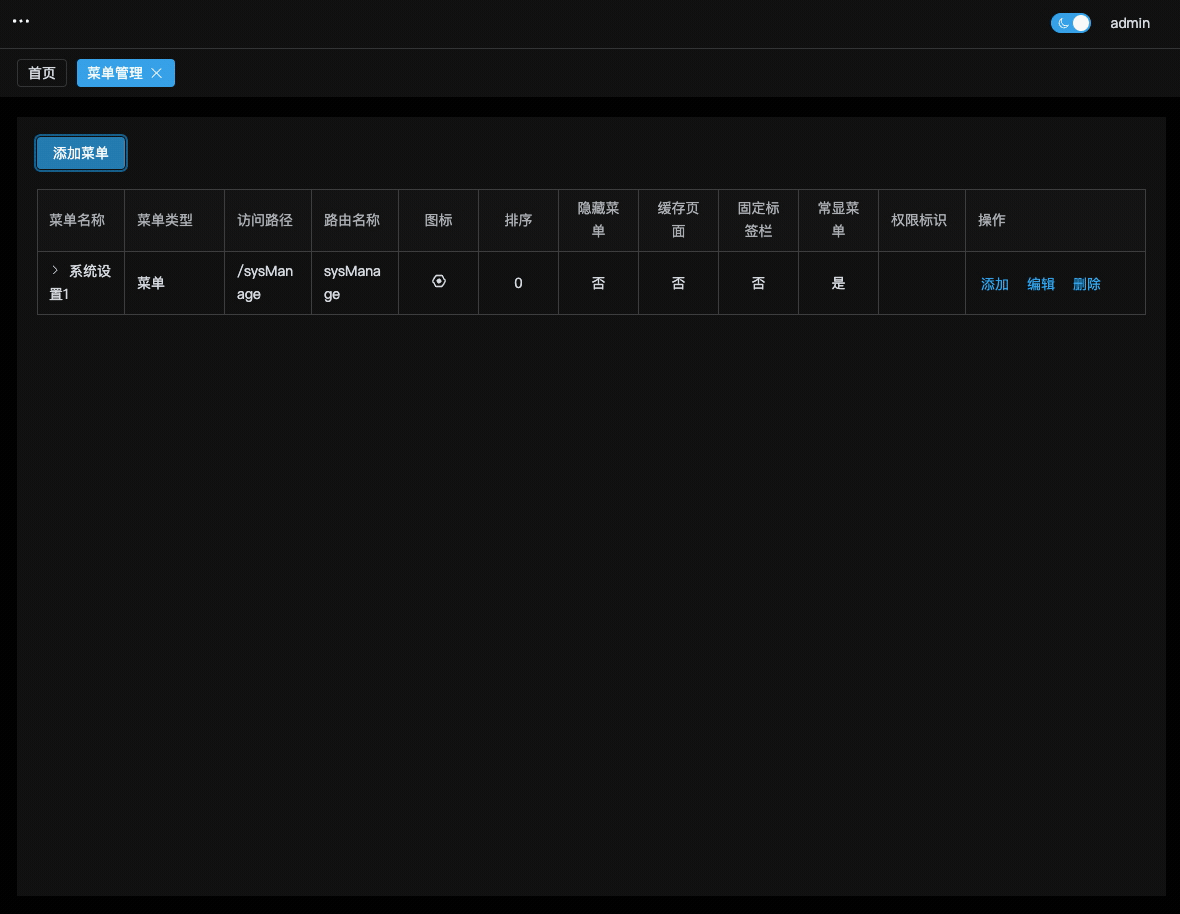Click the 排序 column header
This screenshot has height=914, width=1180.
pos(518,220)
